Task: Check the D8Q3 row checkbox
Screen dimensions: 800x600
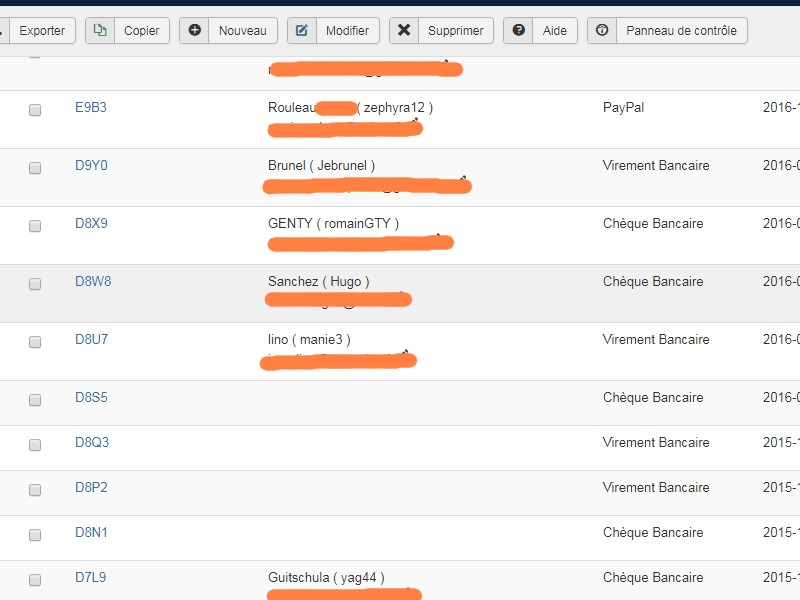Action: [35, 444]
